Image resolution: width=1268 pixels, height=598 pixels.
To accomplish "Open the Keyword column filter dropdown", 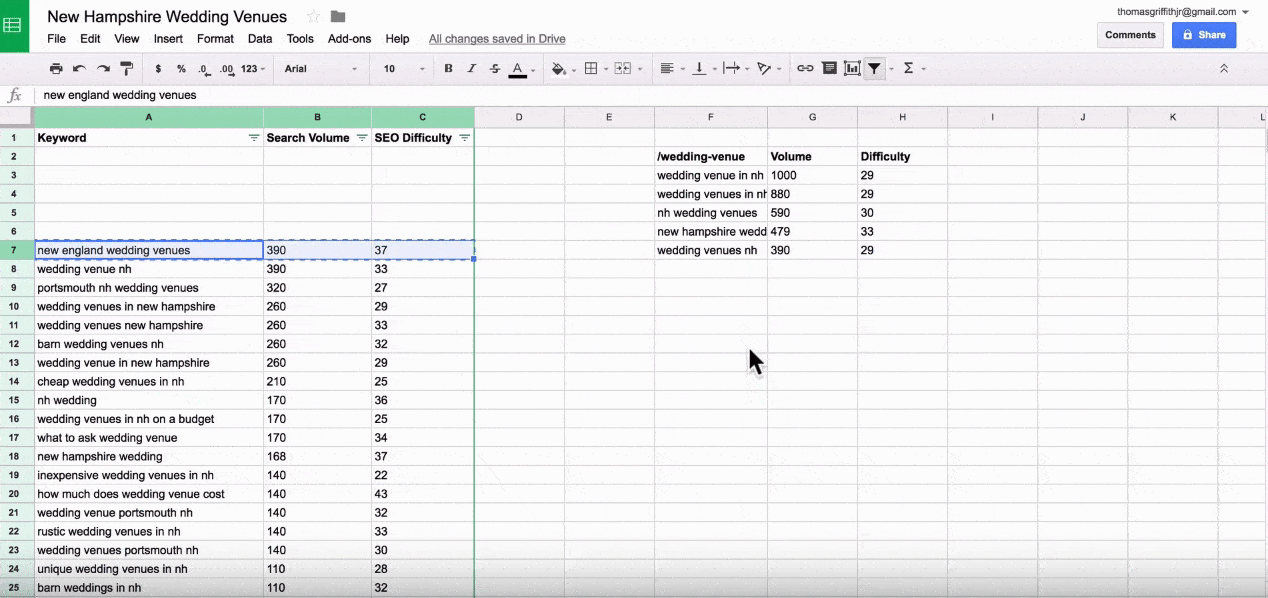I will 253,138.
